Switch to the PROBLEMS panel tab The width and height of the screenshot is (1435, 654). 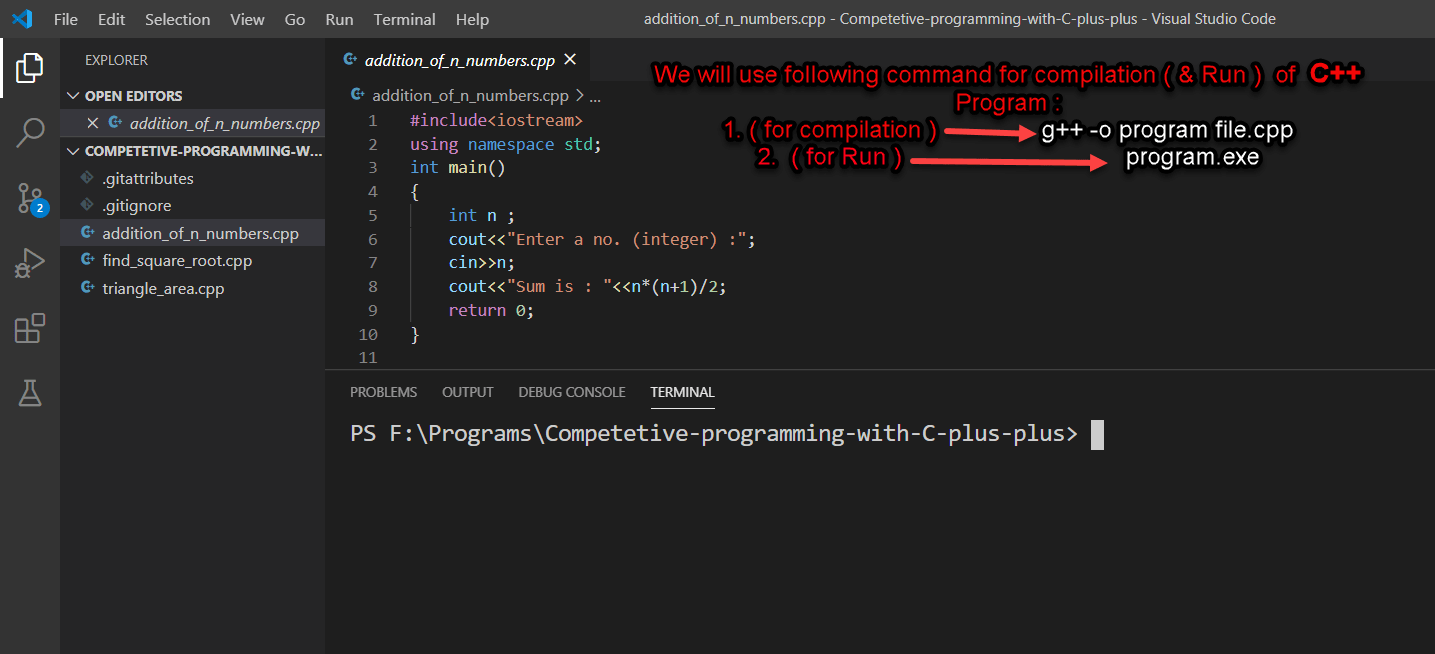point(384,392)
